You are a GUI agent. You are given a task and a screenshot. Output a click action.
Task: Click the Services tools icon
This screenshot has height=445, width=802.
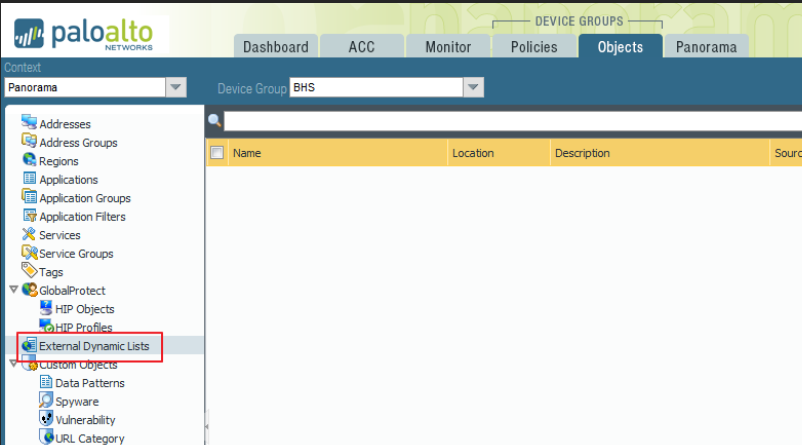29,234
